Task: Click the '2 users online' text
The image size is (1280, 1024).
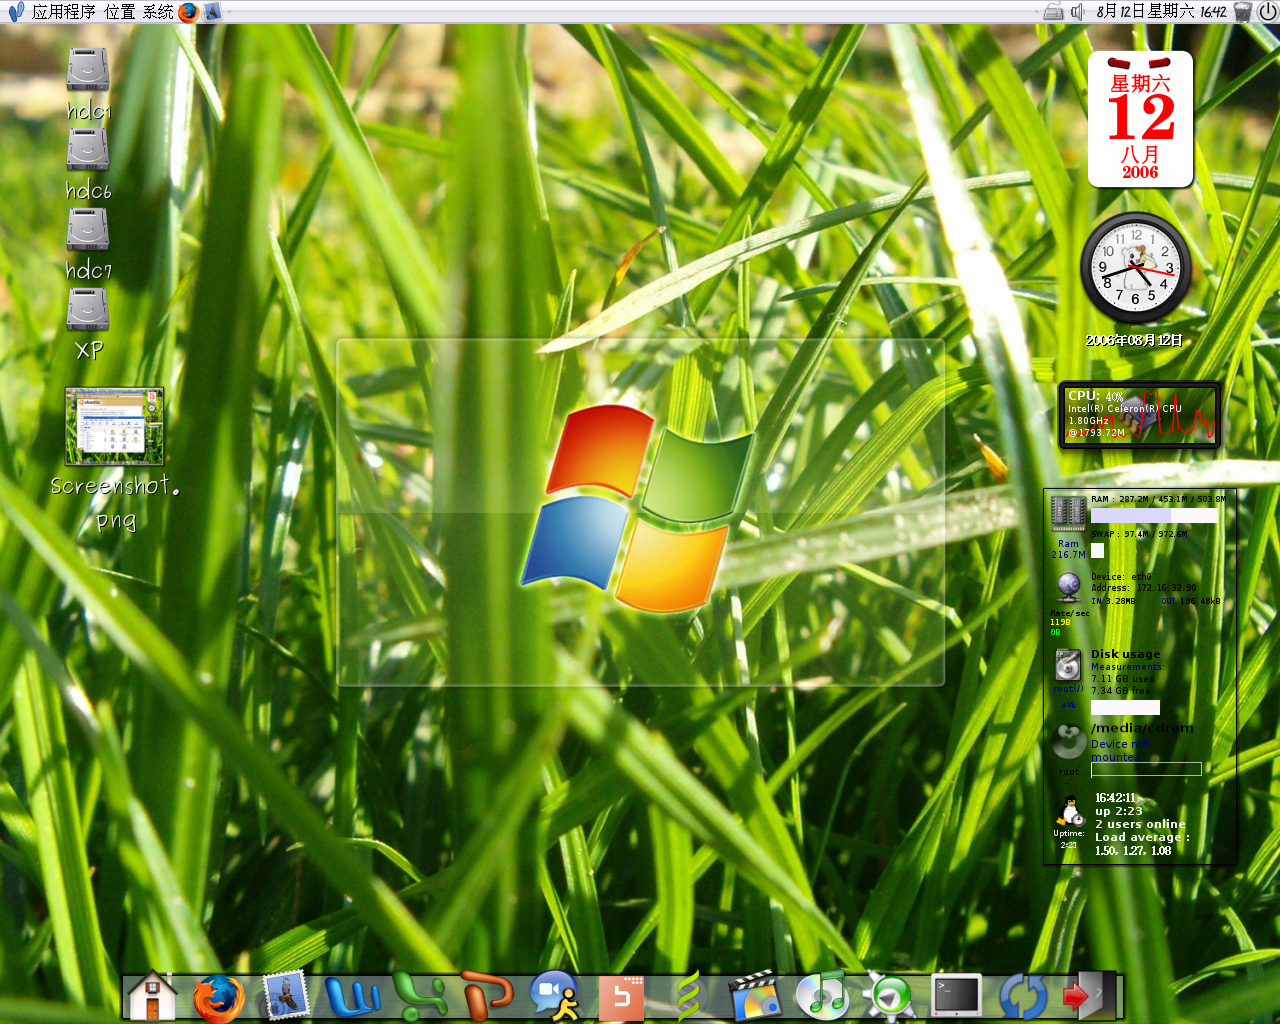Action: [1140, 824]
